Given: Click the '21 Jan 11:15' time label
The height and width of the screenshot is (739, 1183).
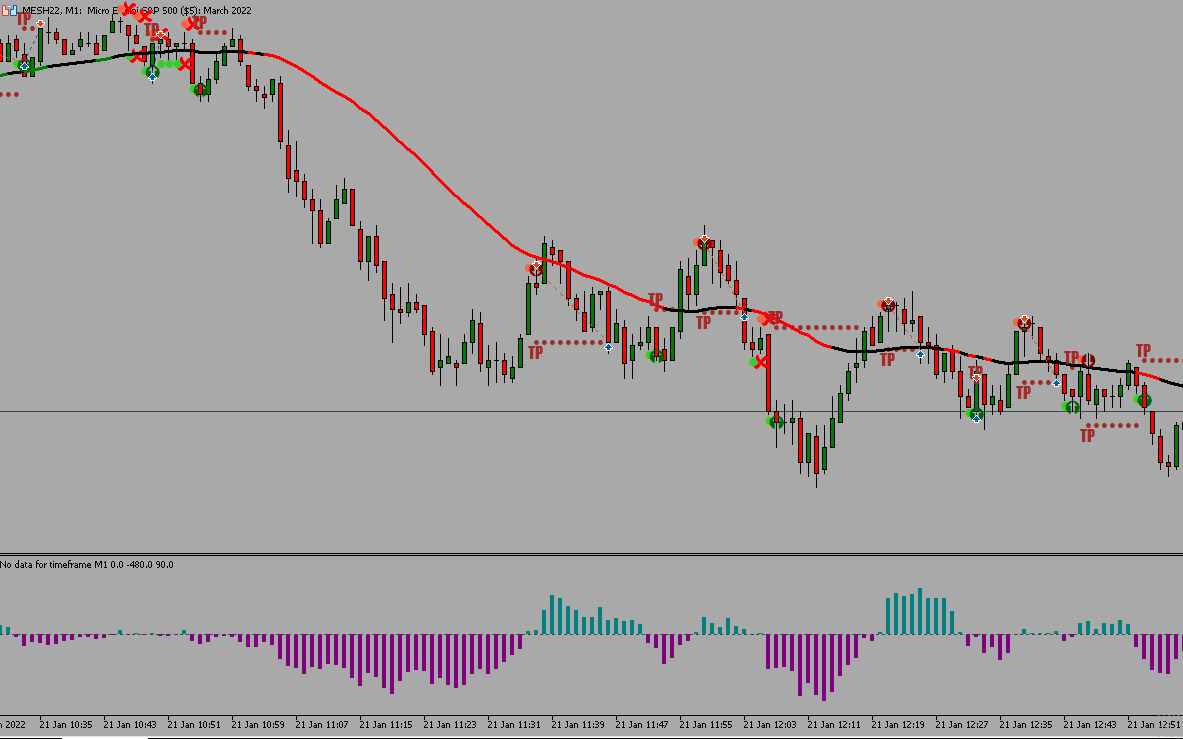Looking at the screenshot, I should click(386, 725).
